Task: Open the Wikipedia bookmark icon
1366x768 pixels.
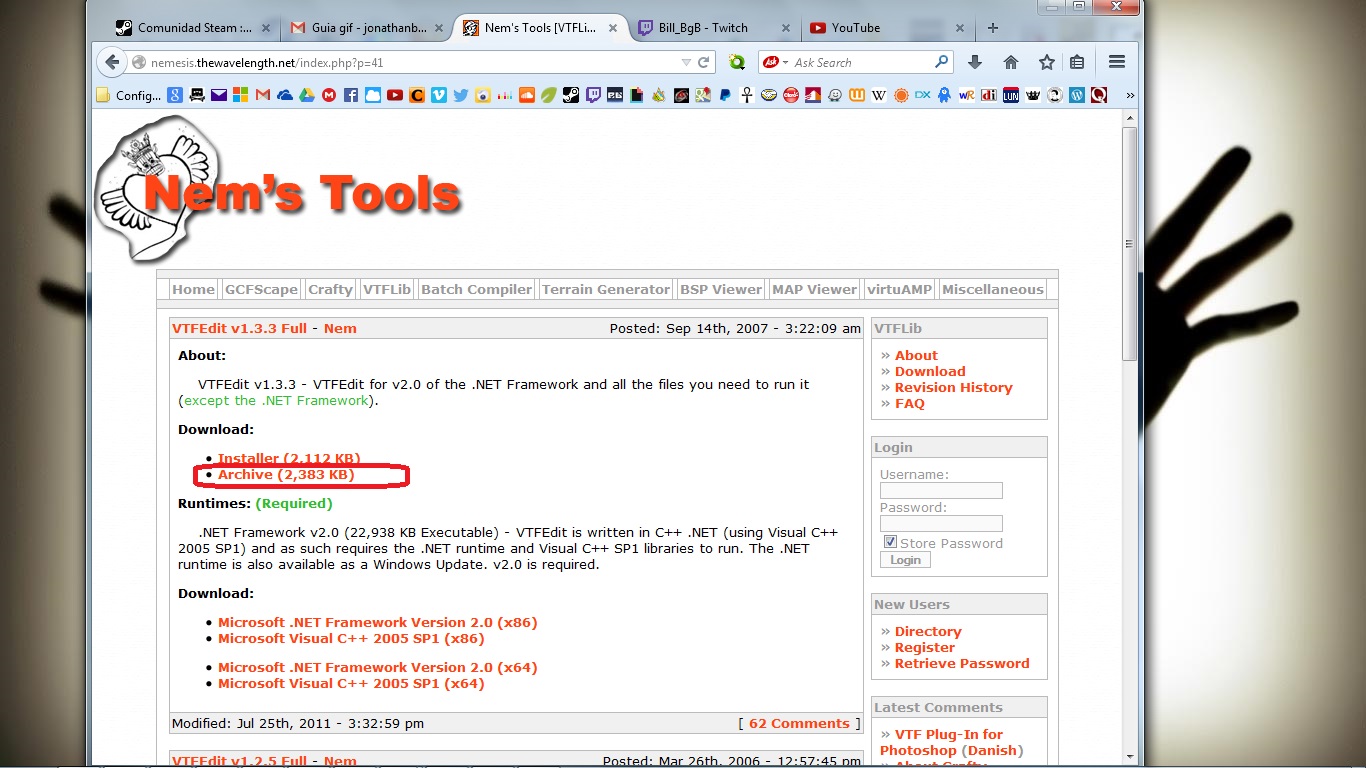Action: coord(879,96)
